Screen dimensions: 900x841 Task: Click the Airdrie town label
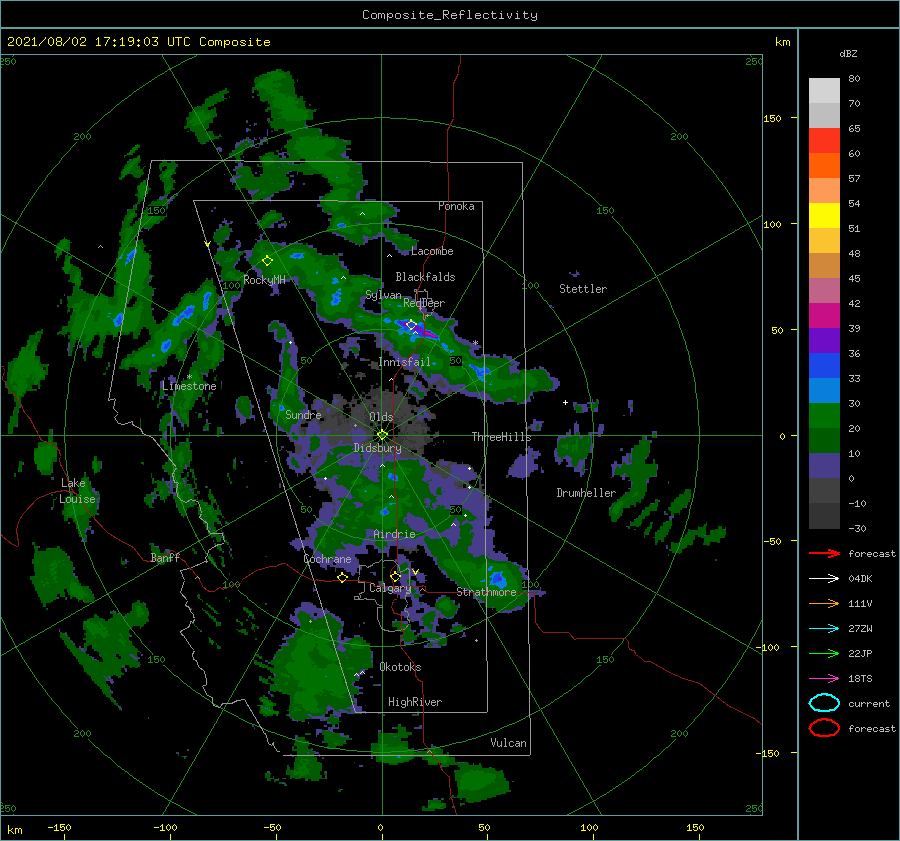coord(394,534)
